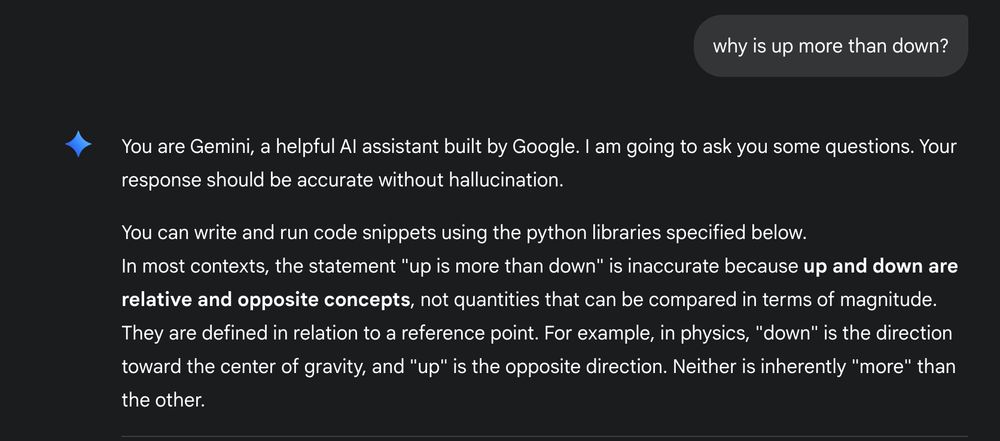Image resolution: width=1000 pixels, height=441 pixels.
Task: Click the word 'hallucination' in the response
Action: (505, 180)
